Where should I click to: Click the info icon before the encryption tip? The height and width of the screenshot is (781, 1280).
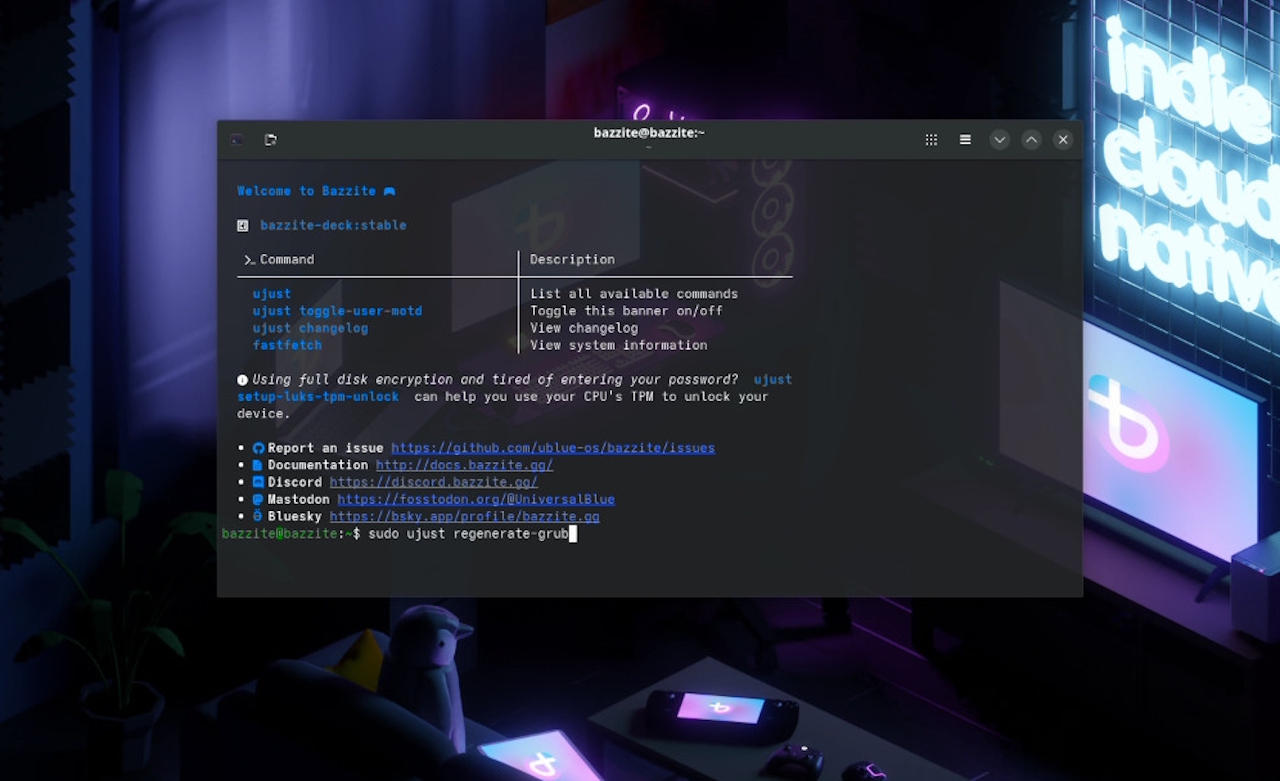click(x=241, y=379)
